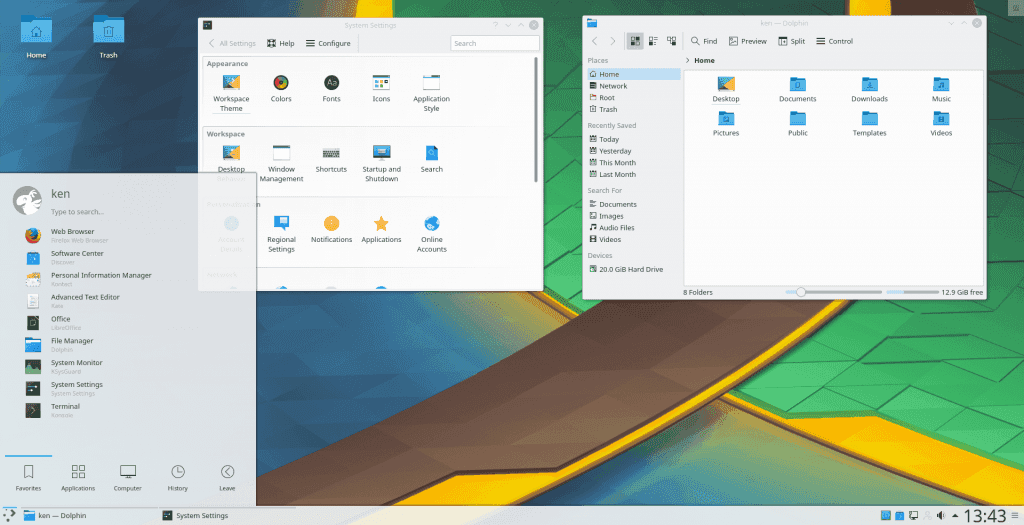Open the Templates folder in Dolphin

click(x=869, y=123)
